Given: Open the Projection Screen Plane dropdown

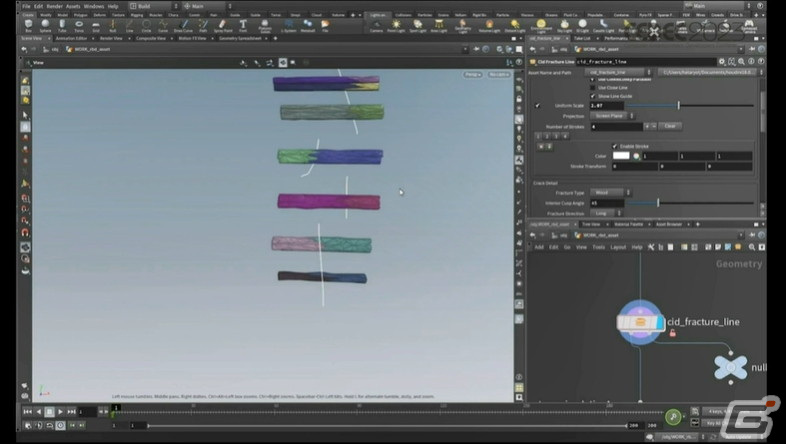Looking at the screenshot, I should point(612,116).
